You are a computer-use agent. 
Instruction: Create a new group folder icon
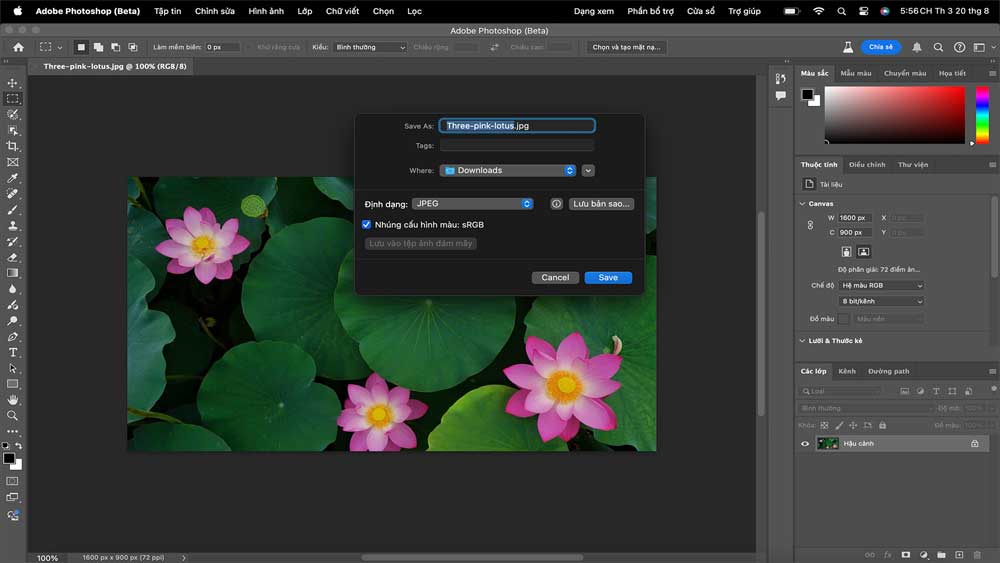coord(941,555)
